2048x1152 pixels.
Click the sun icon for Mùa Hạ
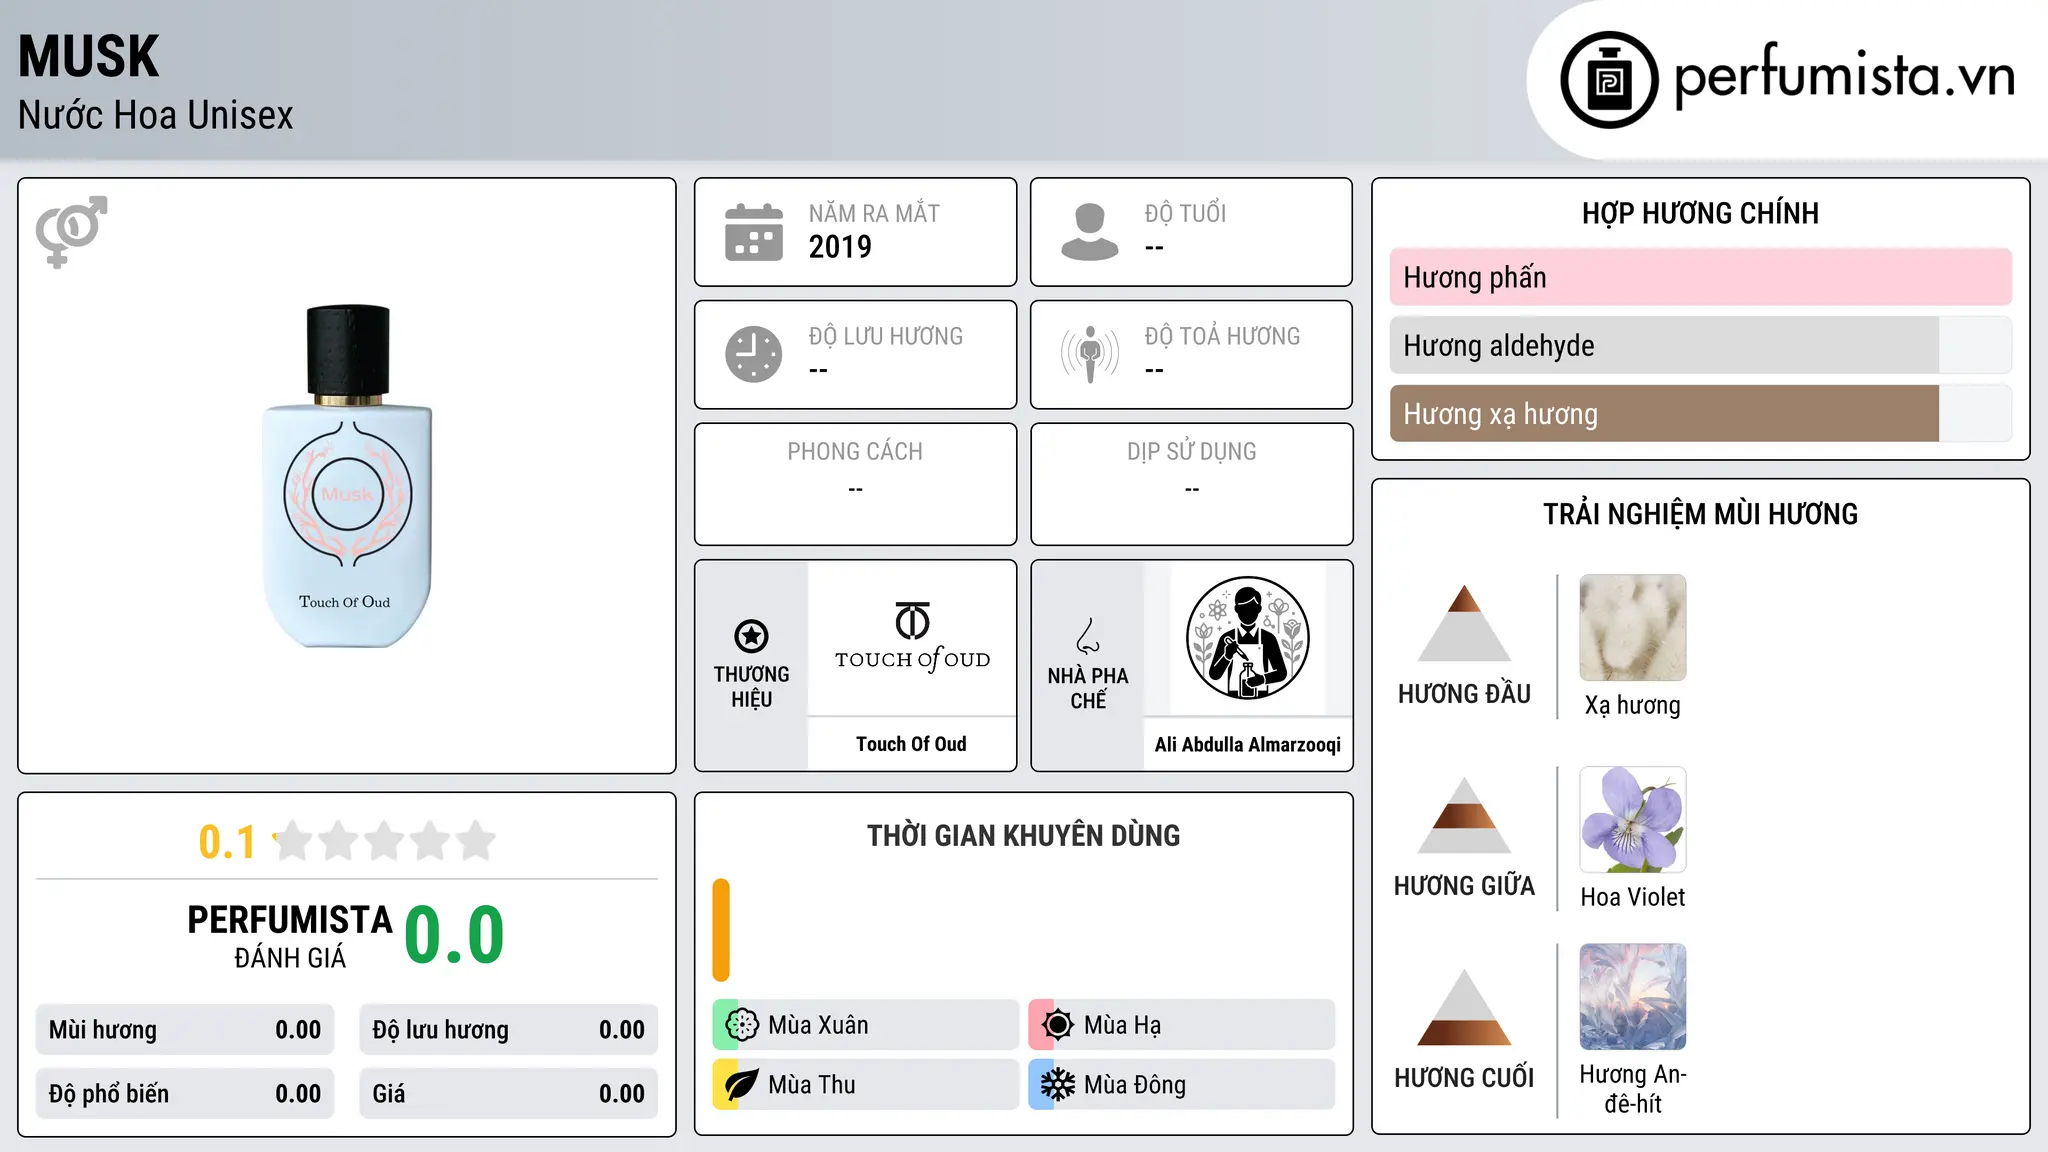1058,1025
